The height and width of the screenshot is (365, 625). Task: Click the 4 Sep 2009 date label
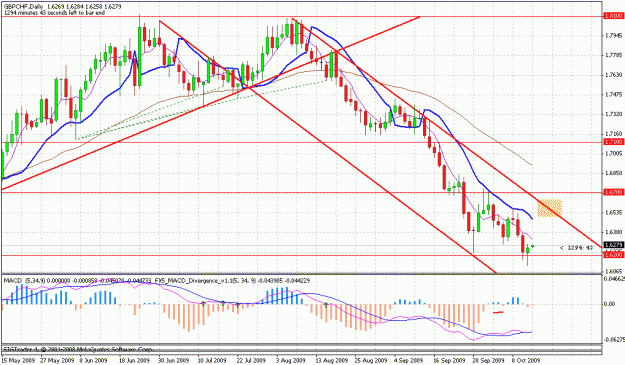pos(409,361)
